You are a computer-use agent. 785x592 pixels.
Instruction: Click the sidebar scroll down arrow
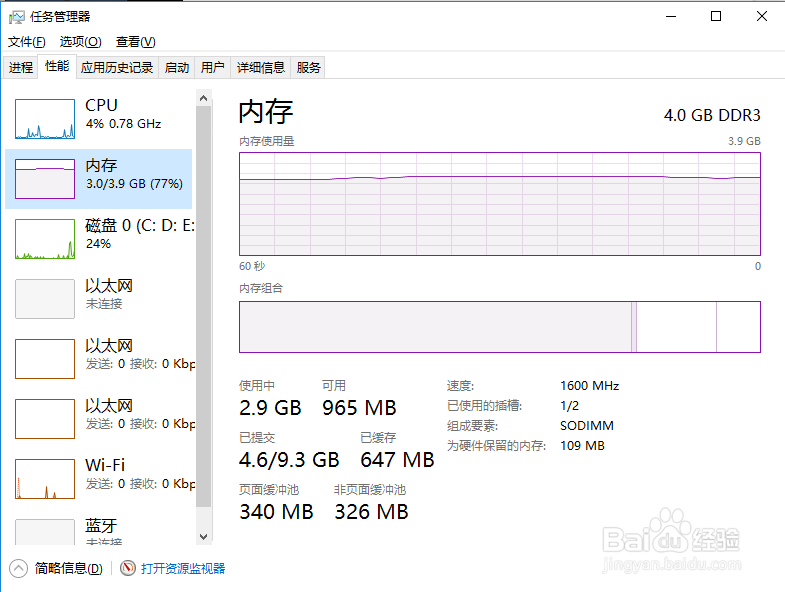click(203, 536)
